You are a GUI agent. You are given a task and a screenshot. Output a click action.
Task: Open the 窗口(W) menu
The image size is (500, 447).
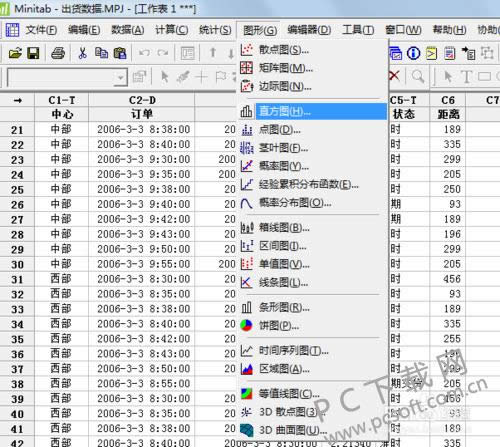click(x=403, y=30)
